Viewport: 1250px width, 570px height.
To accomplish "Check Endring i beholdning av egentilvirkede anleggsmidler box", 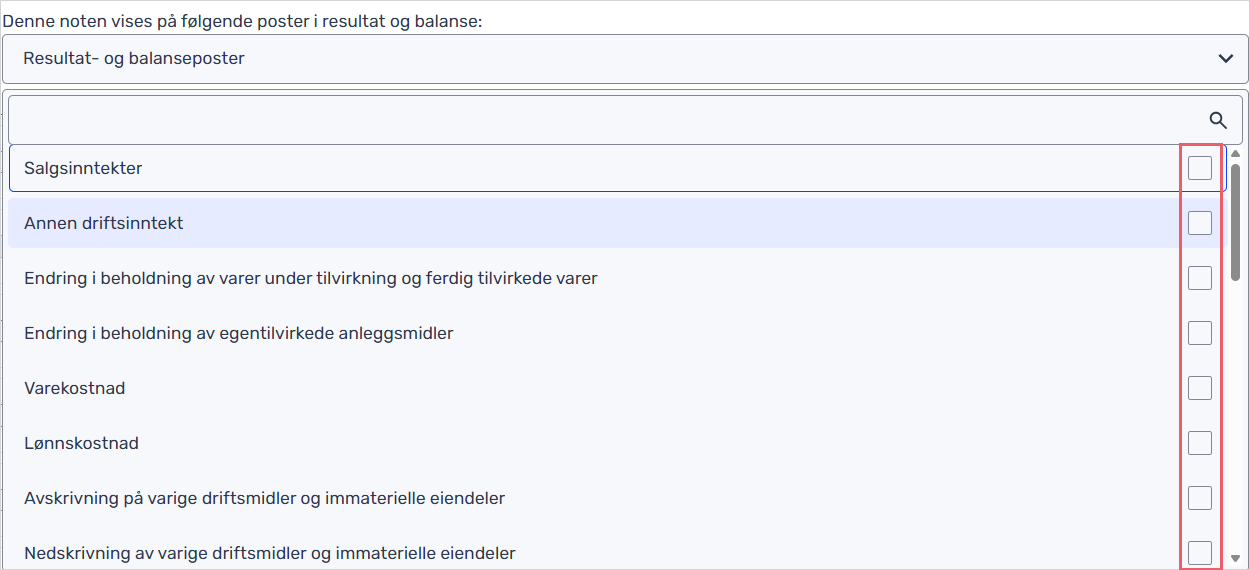I will (1200, 333).
